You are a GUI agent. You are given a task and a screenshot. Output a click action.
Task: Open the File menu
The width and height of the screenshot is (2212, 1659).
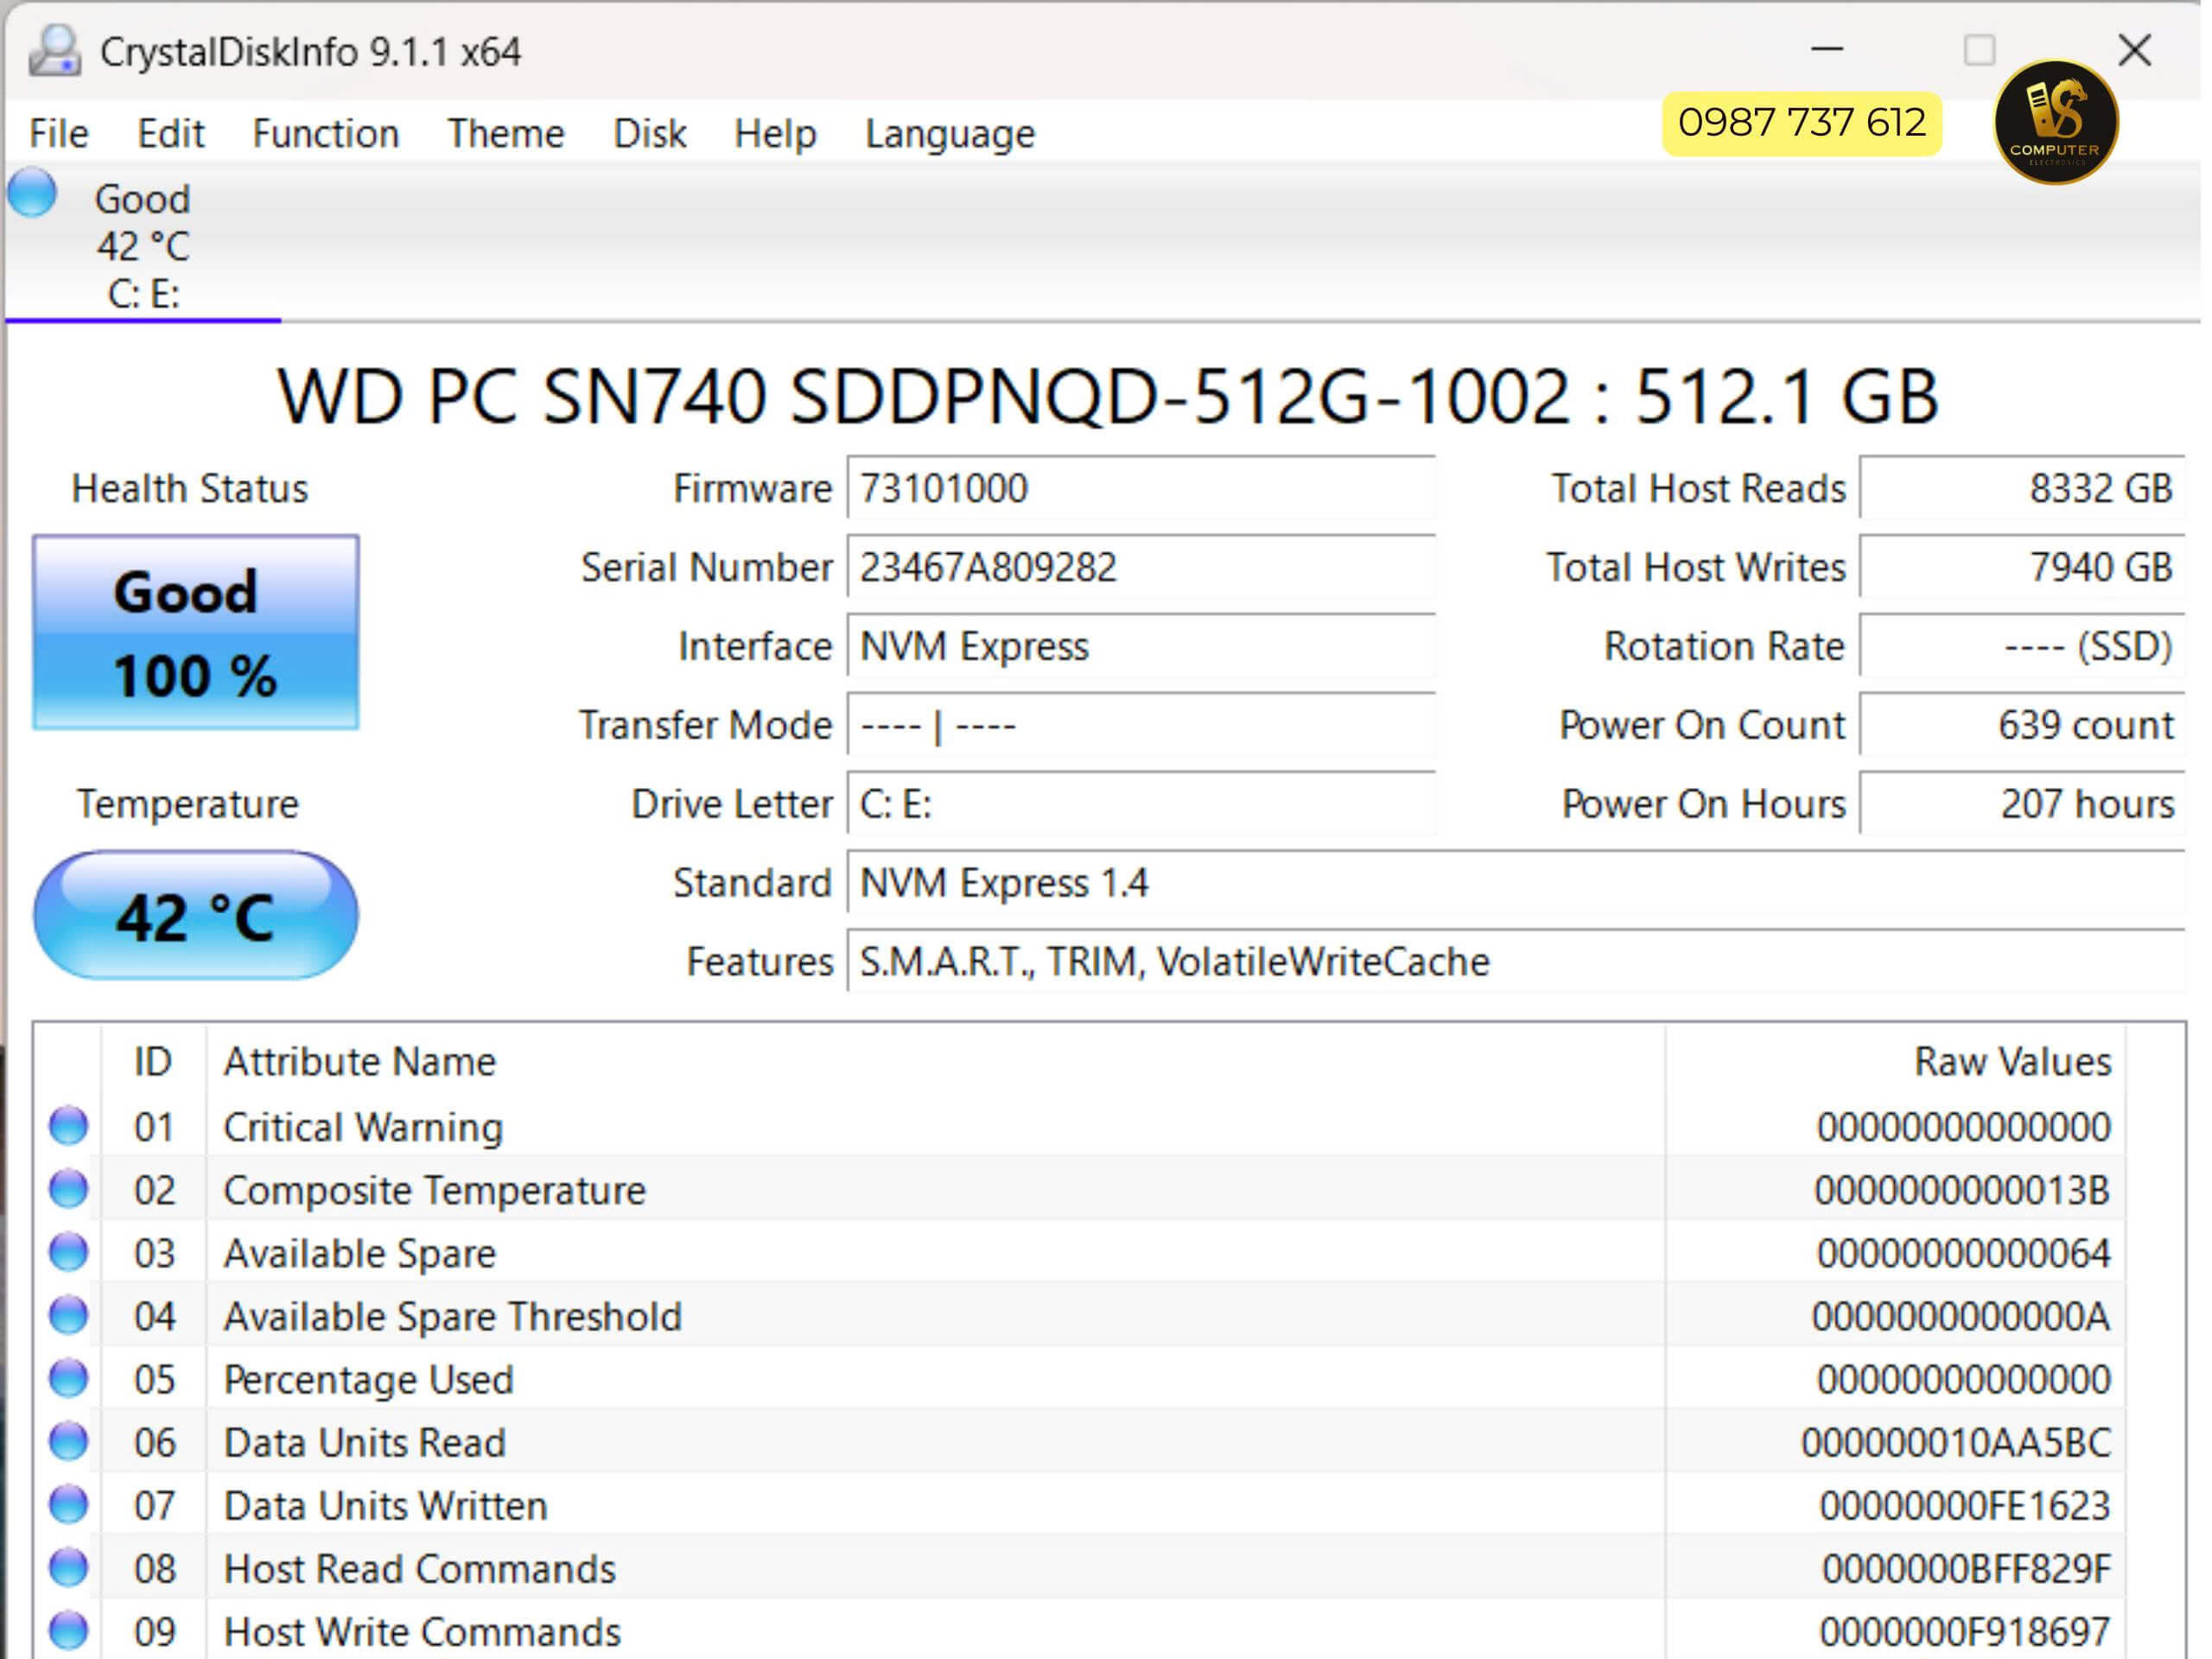pyautogui.click(x=58, y=133)
